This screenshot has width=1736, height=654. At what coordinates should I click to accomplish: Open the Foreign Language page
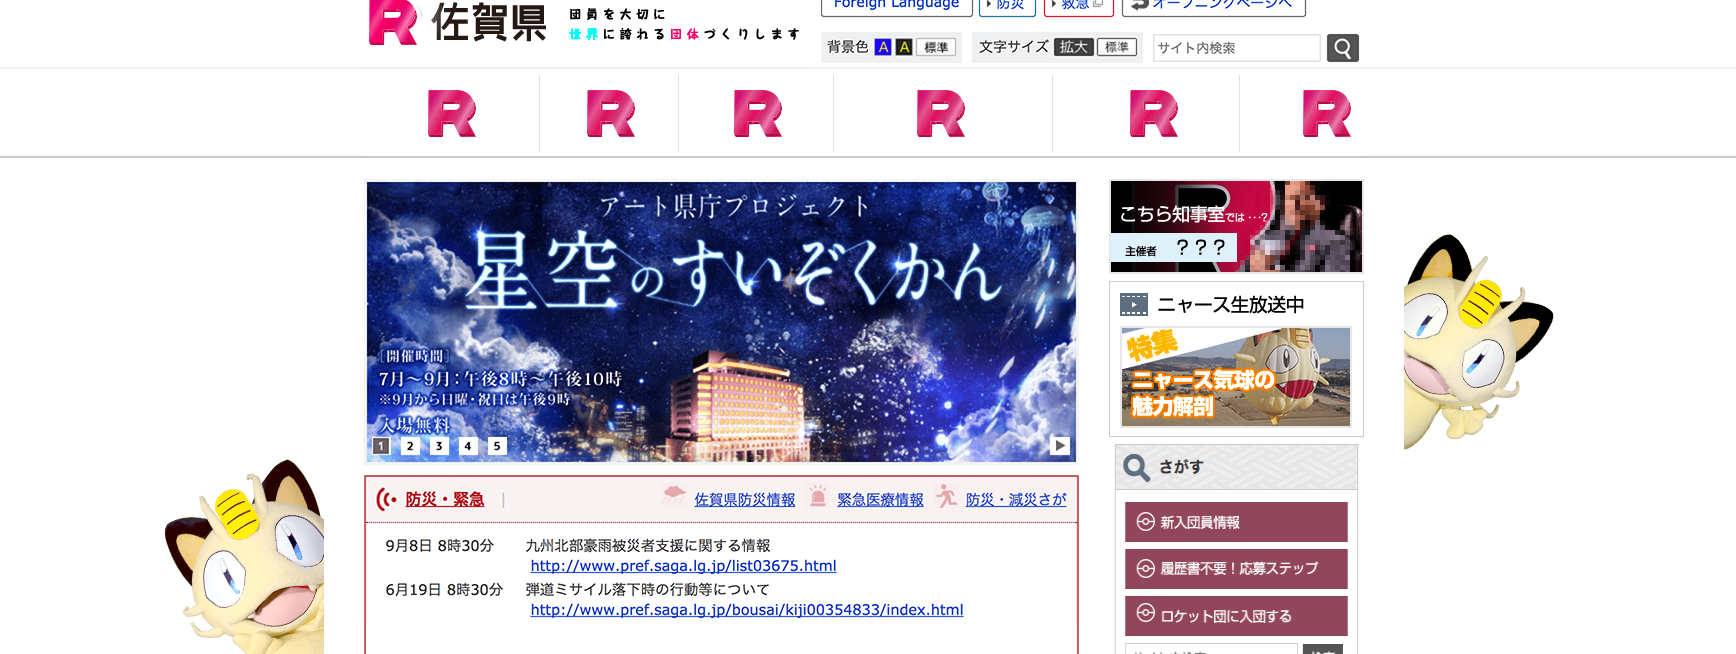tap(896, 6)
